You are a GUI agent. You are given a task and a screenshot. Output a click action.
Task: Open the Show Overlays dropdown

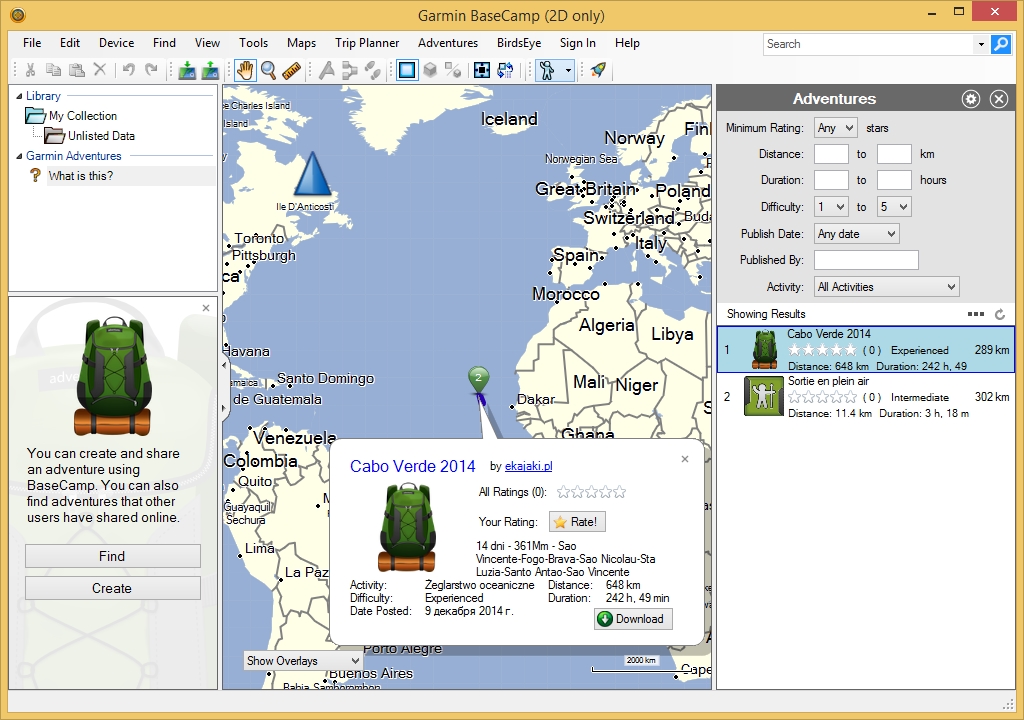click(303, 661)
